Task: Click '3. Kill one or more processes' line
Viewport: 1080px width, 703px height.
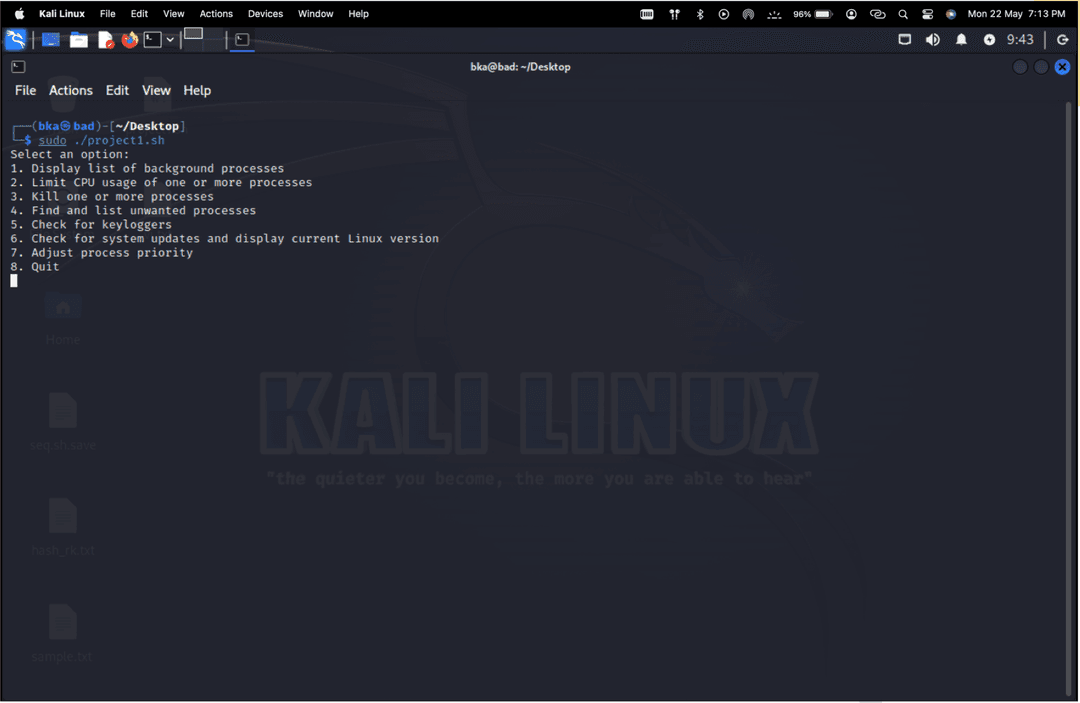Action: click(x=112, y=196)
